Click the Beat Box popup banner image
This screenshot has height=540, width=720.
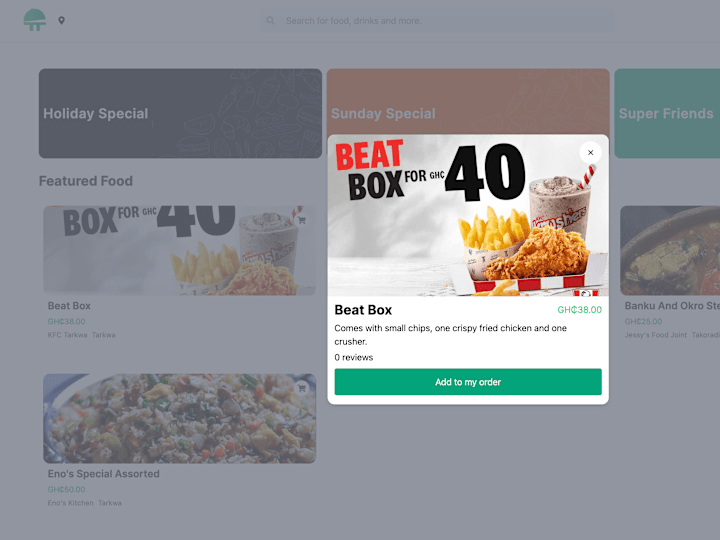click(x=468, y=215)
